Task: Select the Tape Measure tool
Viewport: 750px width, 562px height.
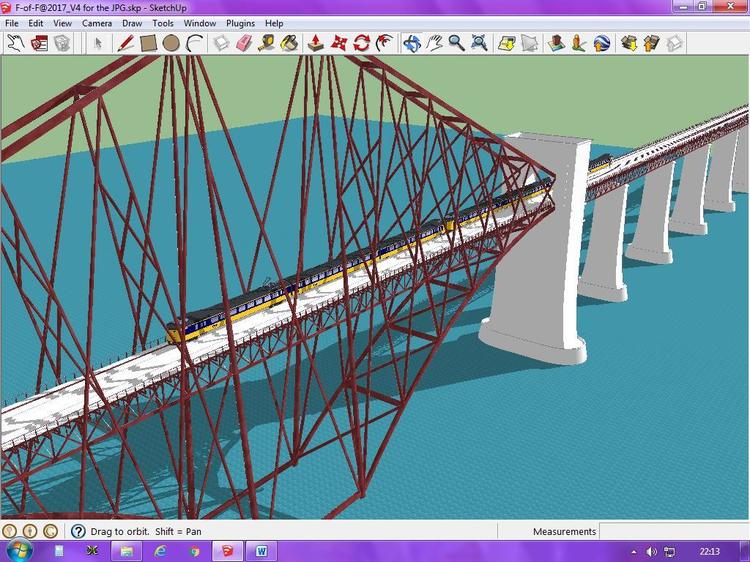Action: (266, 43)
